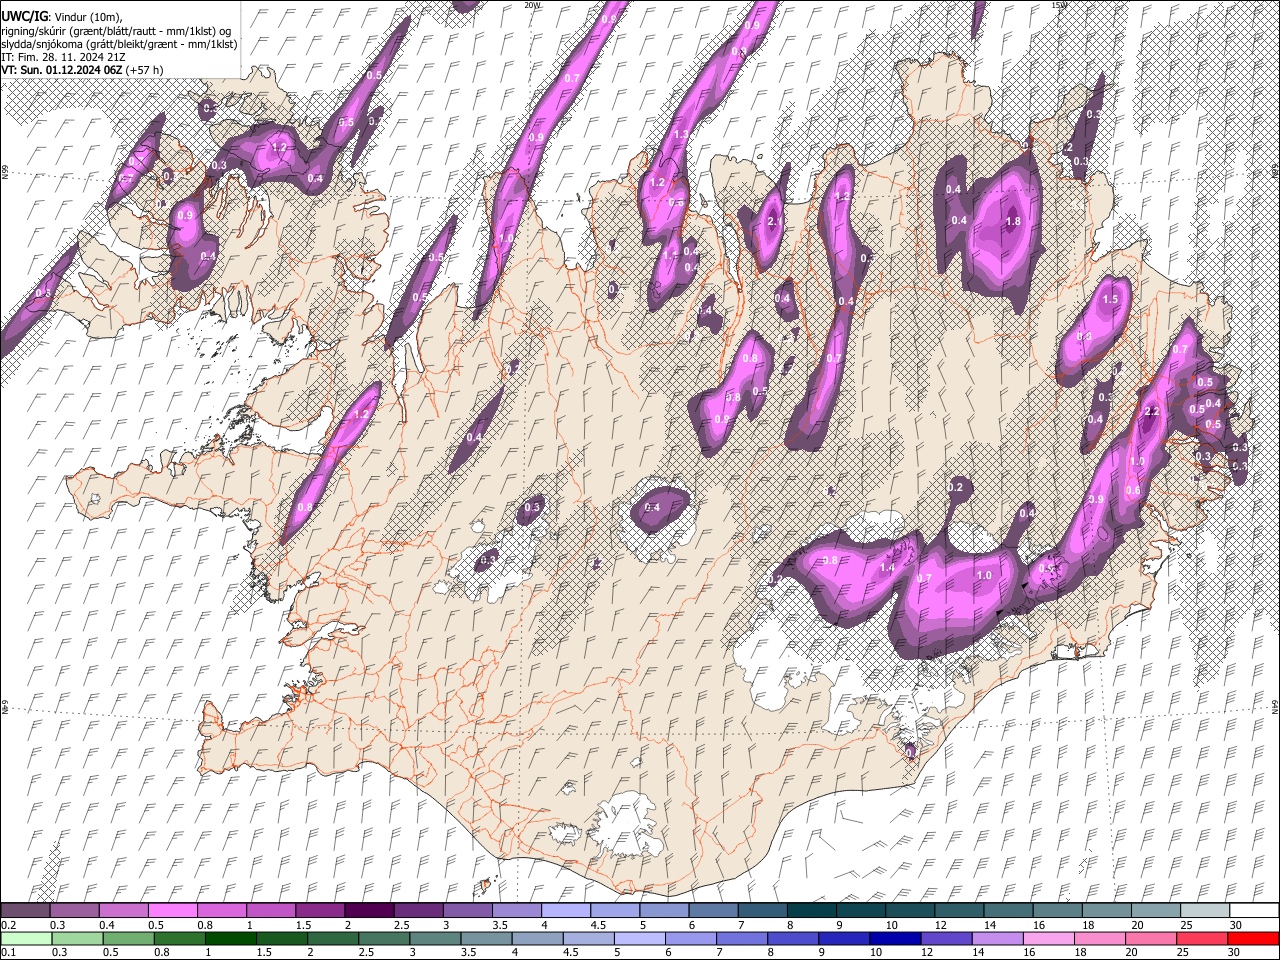This screenshot has width=1280, height=960.
Task: Click the red-pink 25 swatch in lower legend
Action: [1202, 938]
